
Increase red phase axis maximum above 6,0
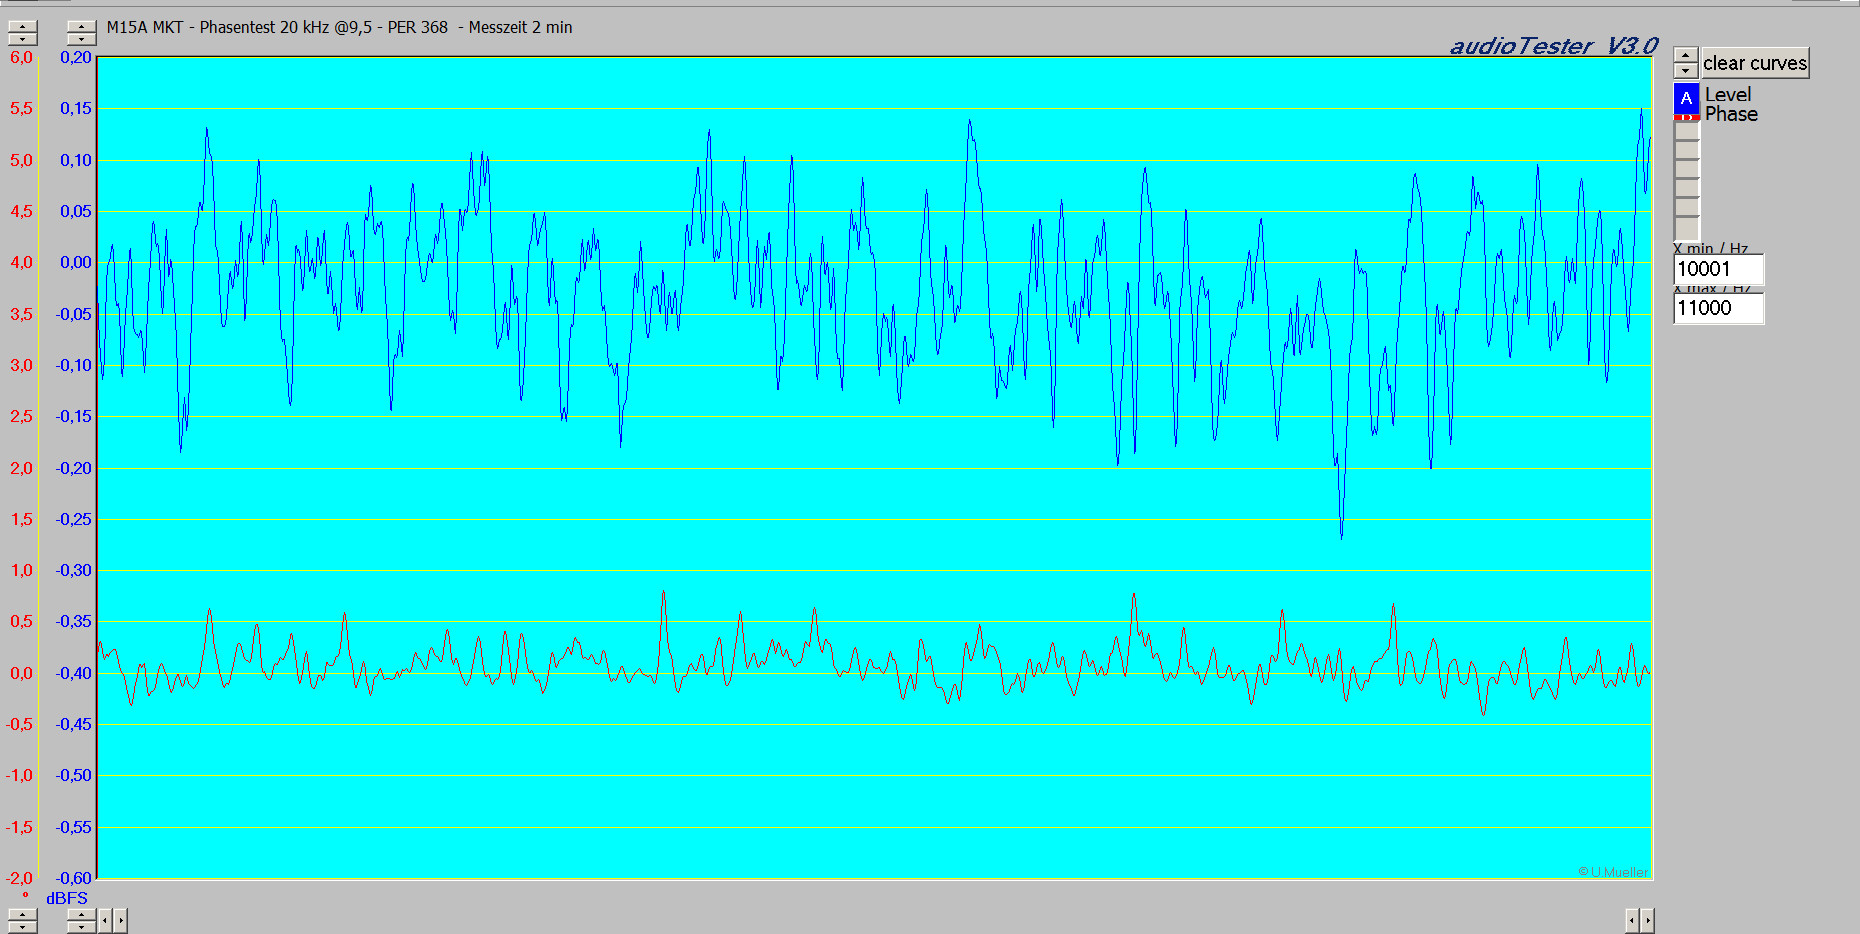22,26
